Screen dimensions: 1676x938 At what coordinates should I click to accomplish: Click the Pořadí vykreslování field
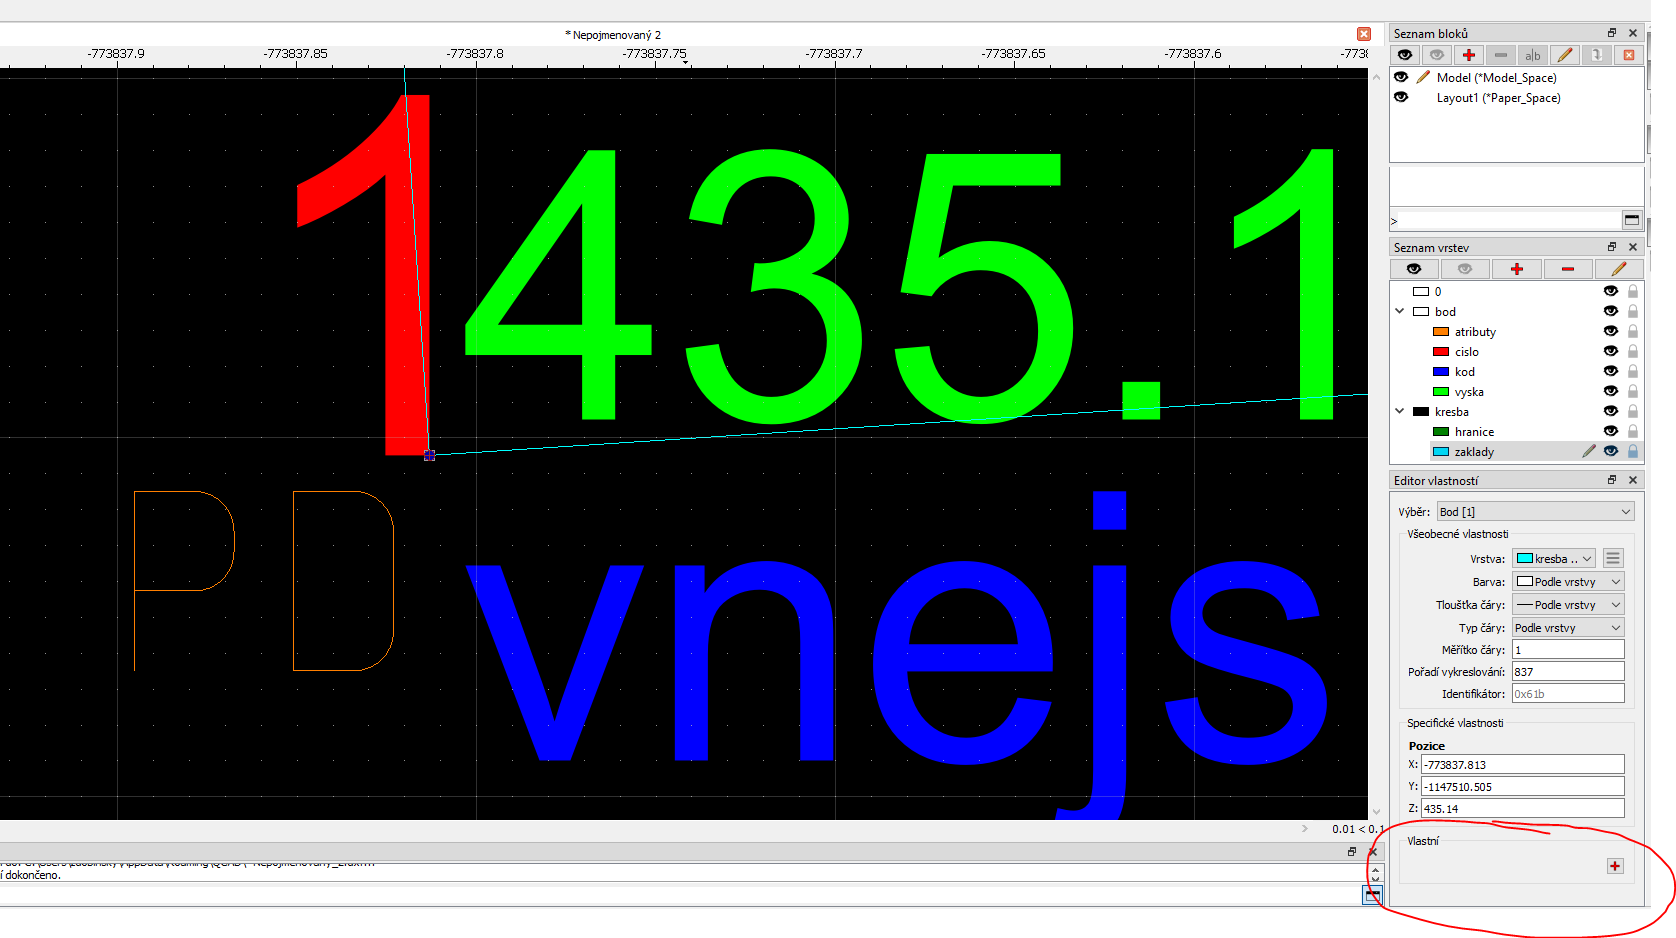click(1568, 672)
